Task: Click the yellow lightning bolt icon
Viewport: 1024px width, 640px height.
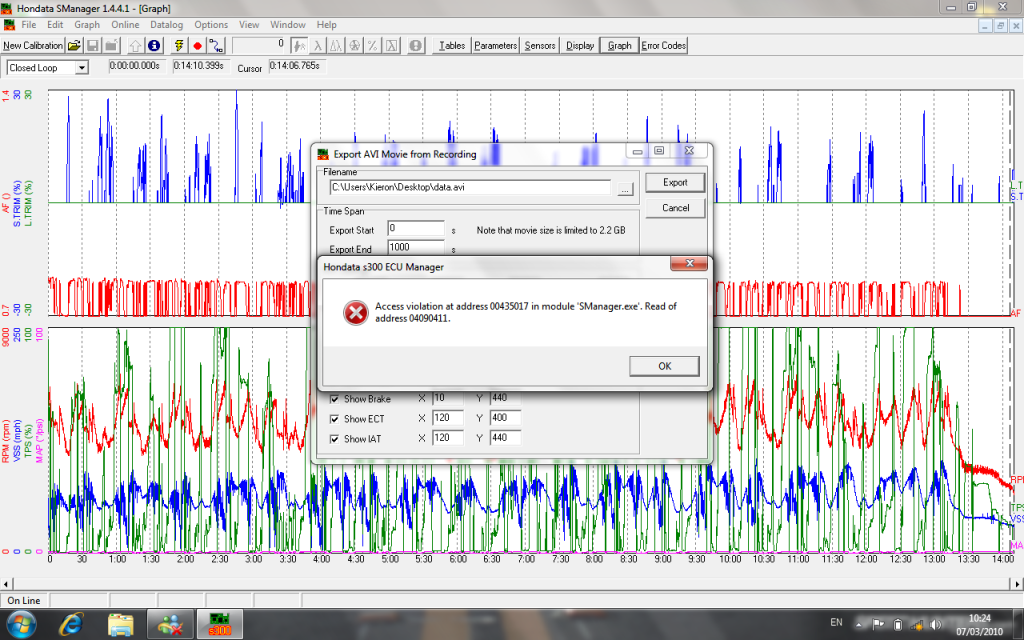Action: click(179, 45)
